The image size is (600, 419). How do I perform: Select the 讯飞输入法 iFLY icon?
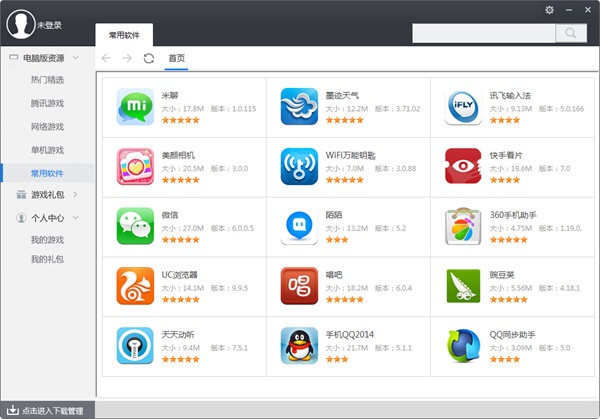463,107
